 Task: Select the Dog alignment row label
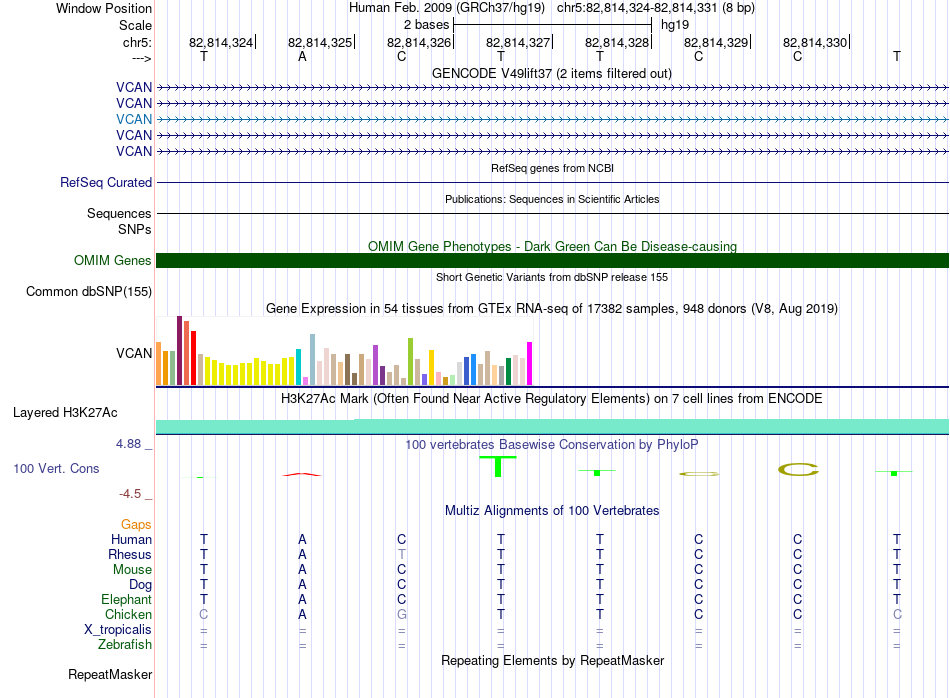[141, 585]
